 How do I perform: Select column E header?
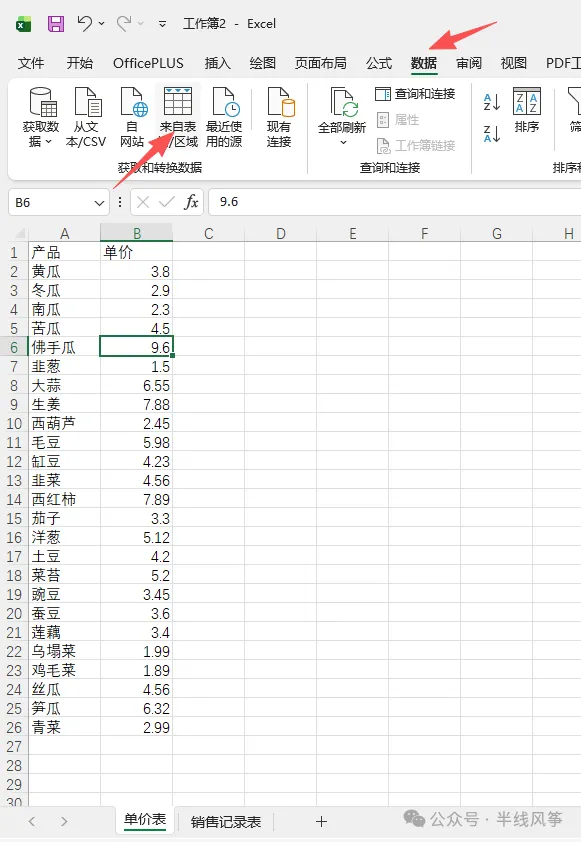tap(353, 234)
